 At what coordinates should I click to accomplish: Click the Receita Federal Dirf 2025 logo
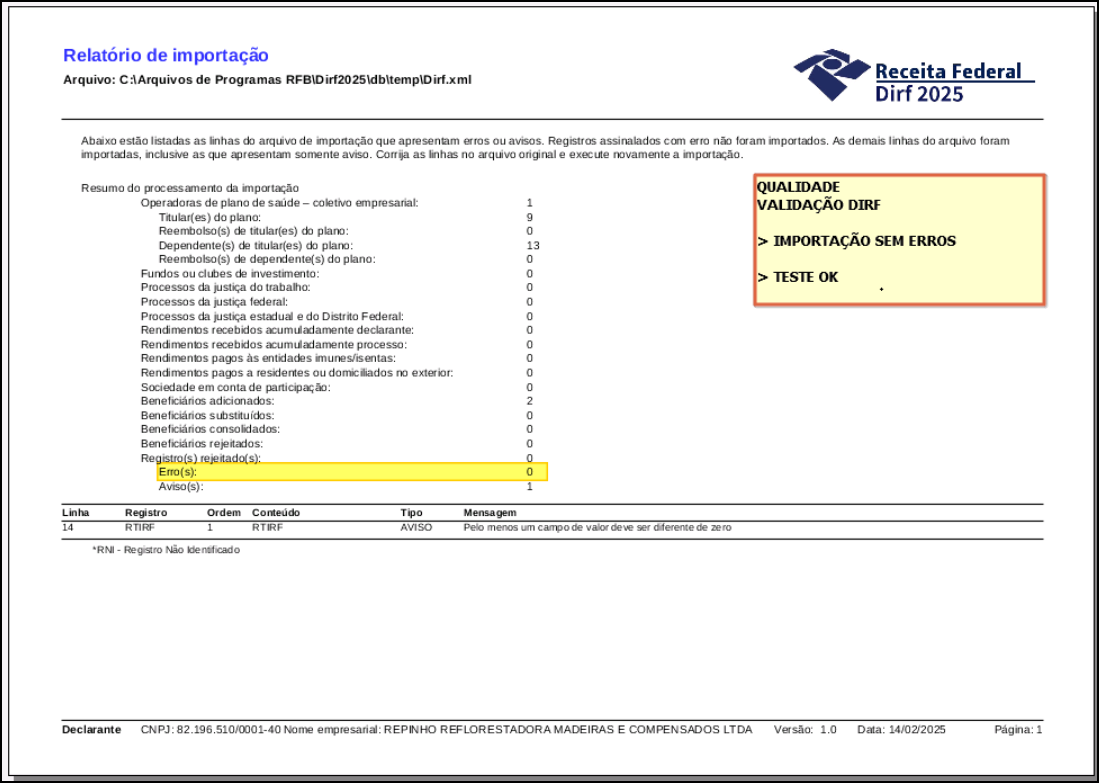[914, 76]
